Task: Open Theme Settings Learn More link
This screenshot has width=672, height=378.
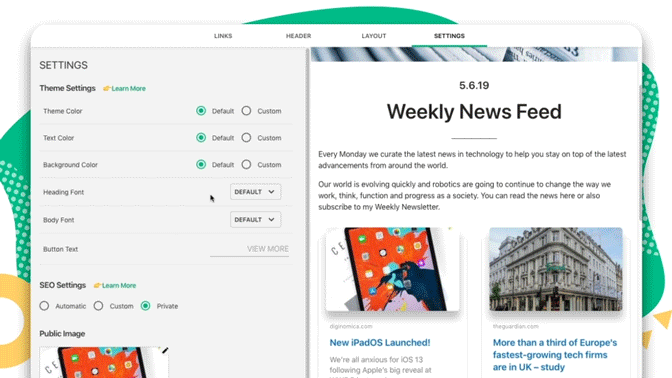Action: point(129,89)
